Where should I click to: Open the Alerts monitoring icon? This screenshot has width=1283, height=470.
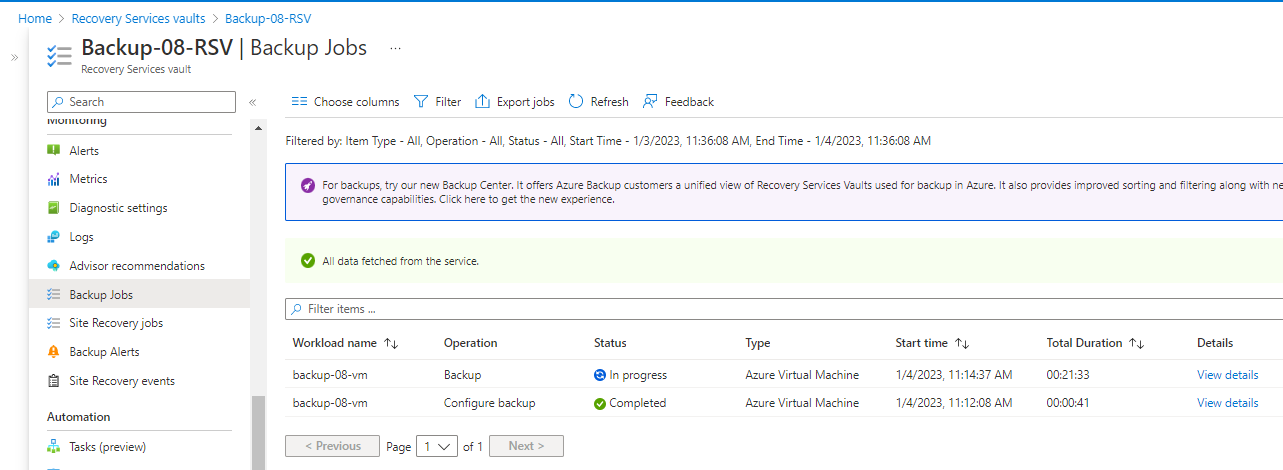(x=54, y=150)
